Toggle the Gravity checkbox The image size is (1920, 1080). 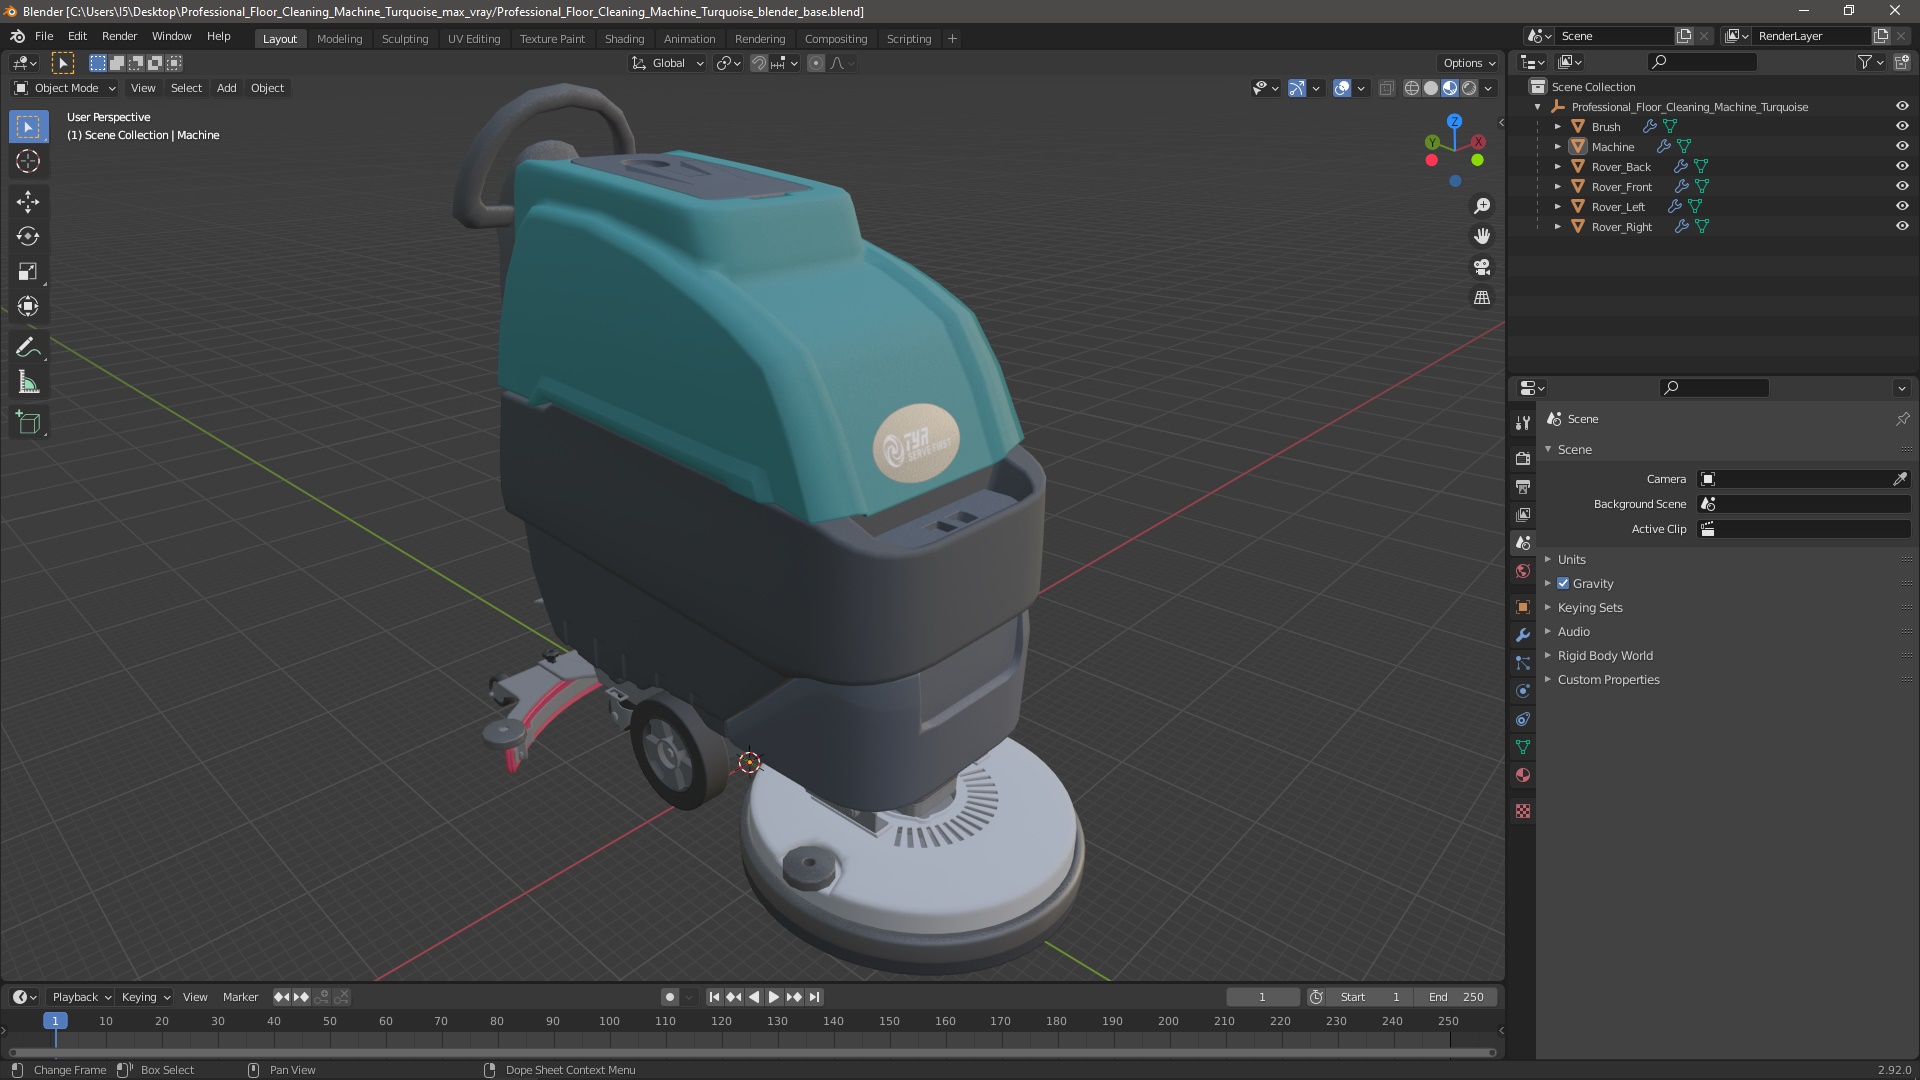(1563, 583)
